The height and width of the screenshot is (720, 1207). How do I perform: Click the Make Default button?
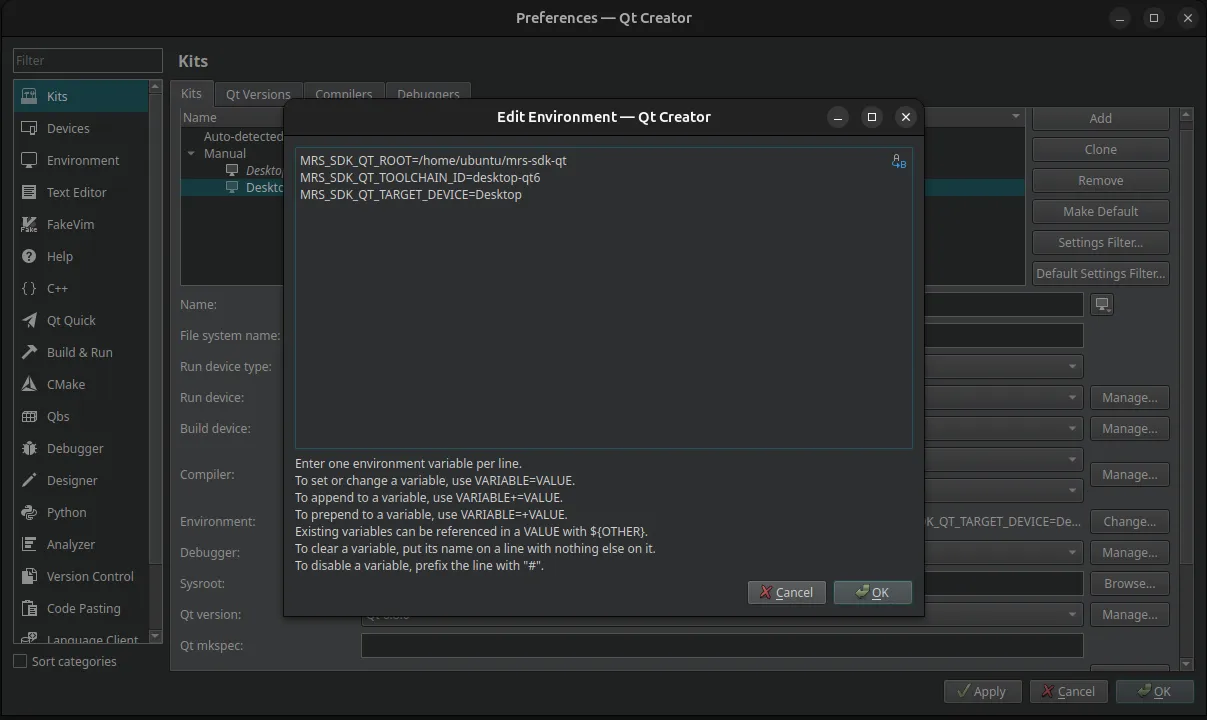click(x=1100, y=211)
